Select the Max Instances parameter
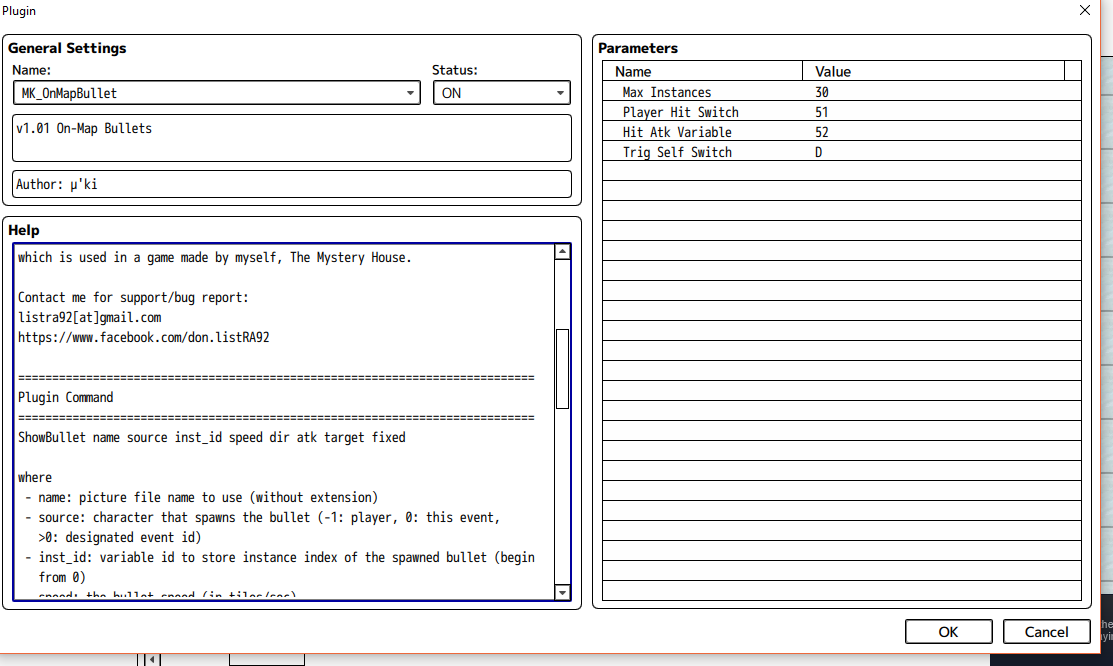 [667, 92]
